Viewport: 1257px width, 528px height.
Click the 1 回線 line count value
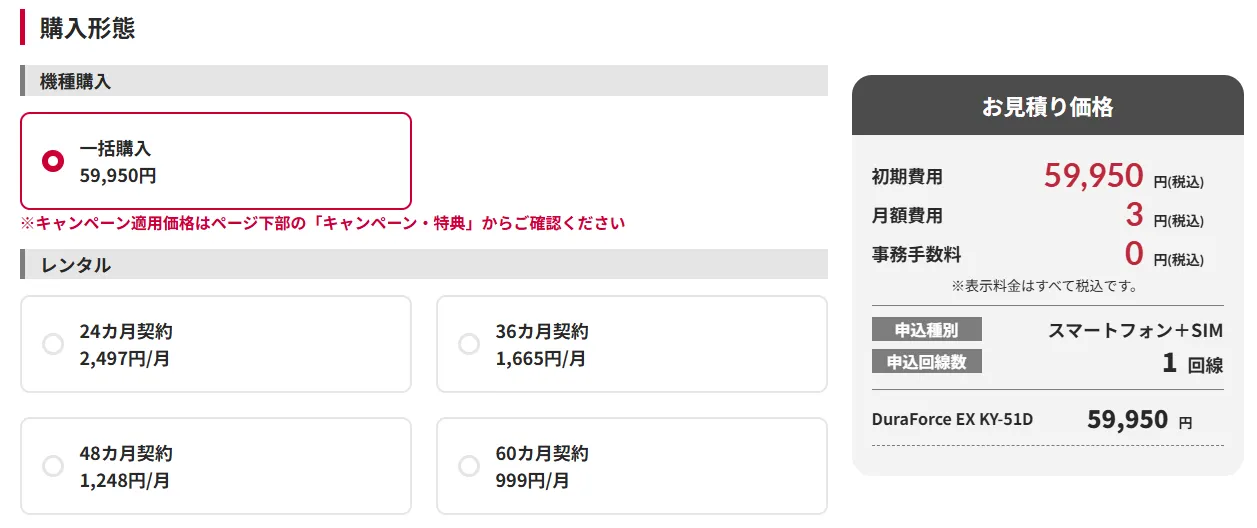[x=1192, y=363]
